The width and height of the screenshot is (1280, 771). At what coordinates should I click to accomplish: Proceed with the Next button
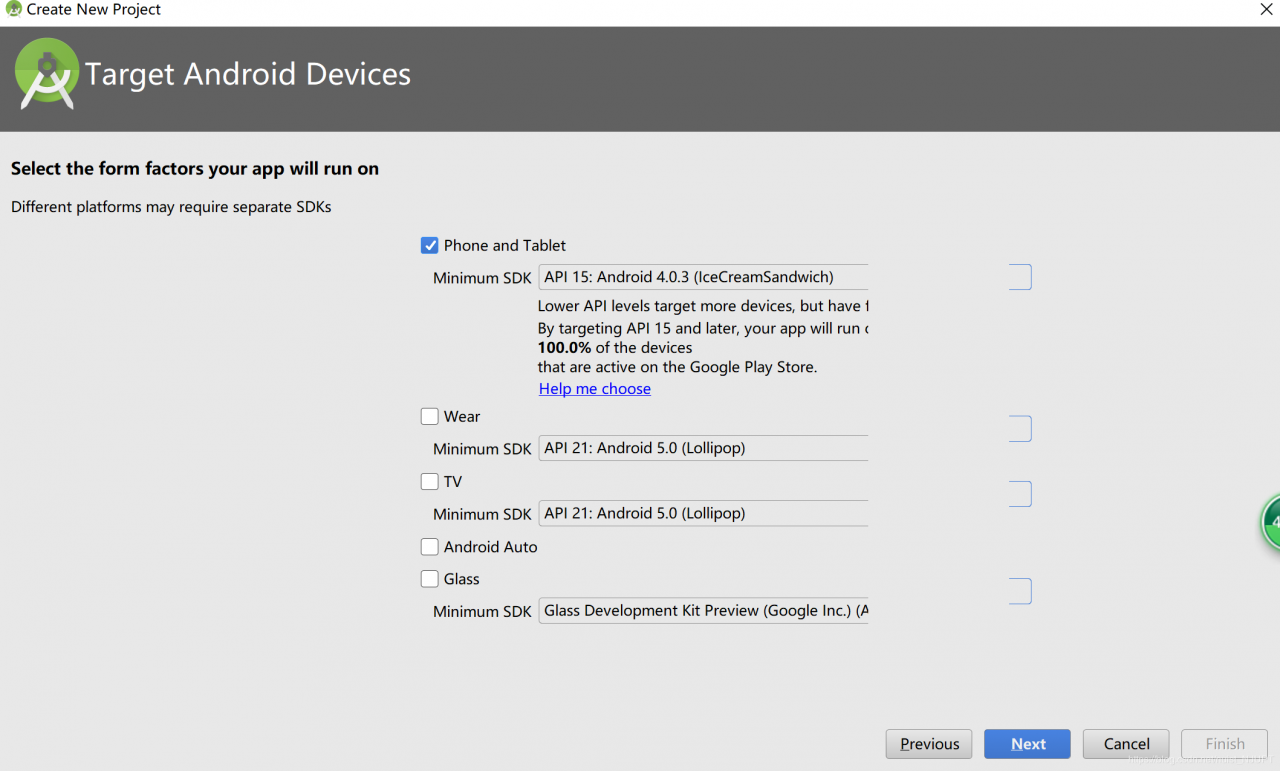tap(1027, 743)
